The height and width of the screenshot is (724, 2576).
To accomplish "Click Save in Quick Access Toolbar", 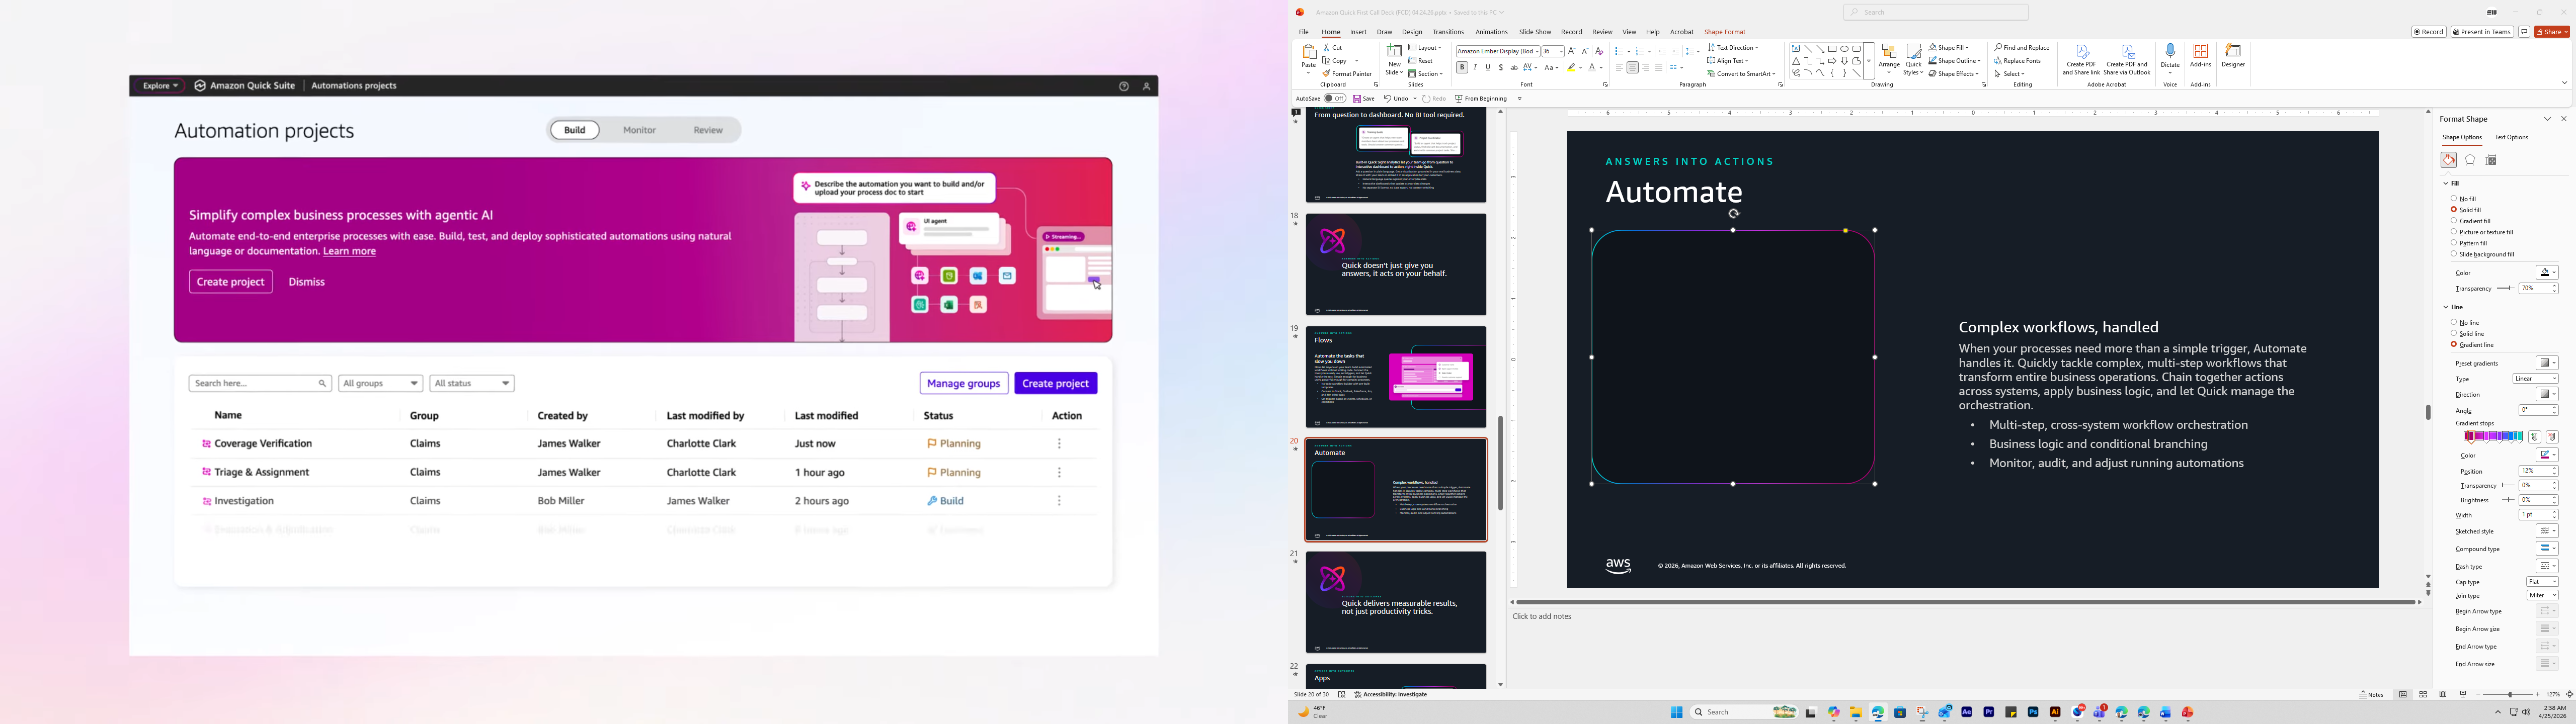I will point(1364,99).
